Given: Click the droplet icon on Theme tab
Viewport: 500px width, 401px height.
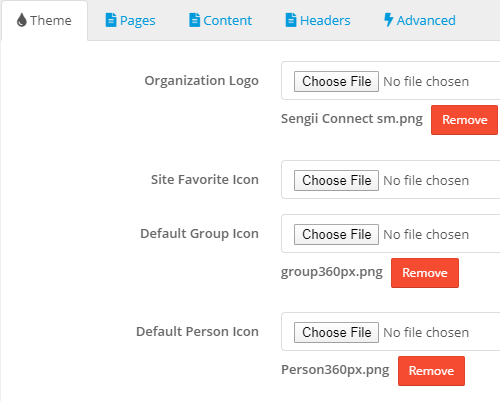Looking at the screenshot, I should tap(22, 20).
